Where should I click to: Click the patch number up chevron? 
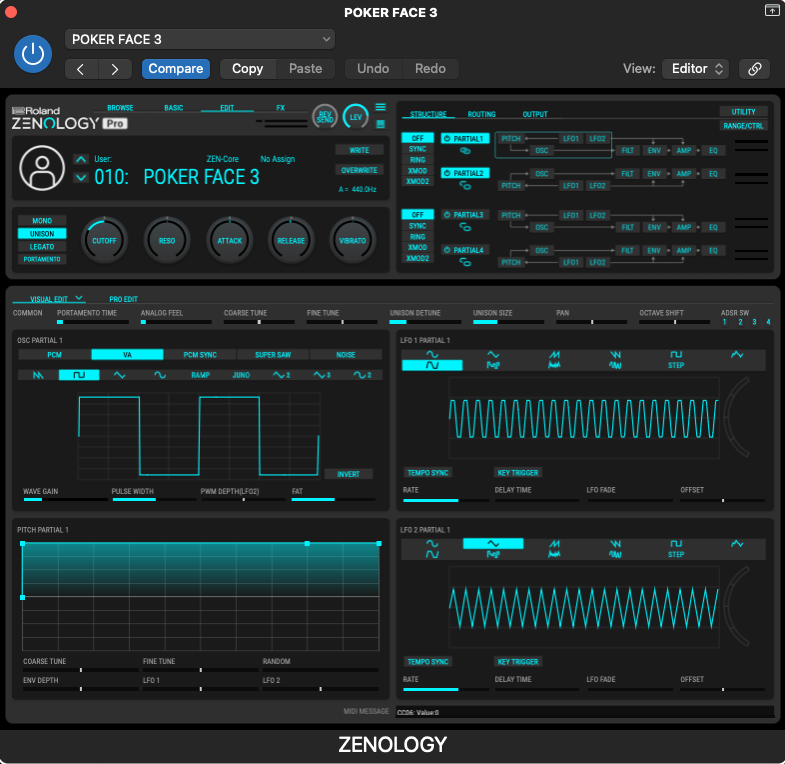(x=81, y=159)
